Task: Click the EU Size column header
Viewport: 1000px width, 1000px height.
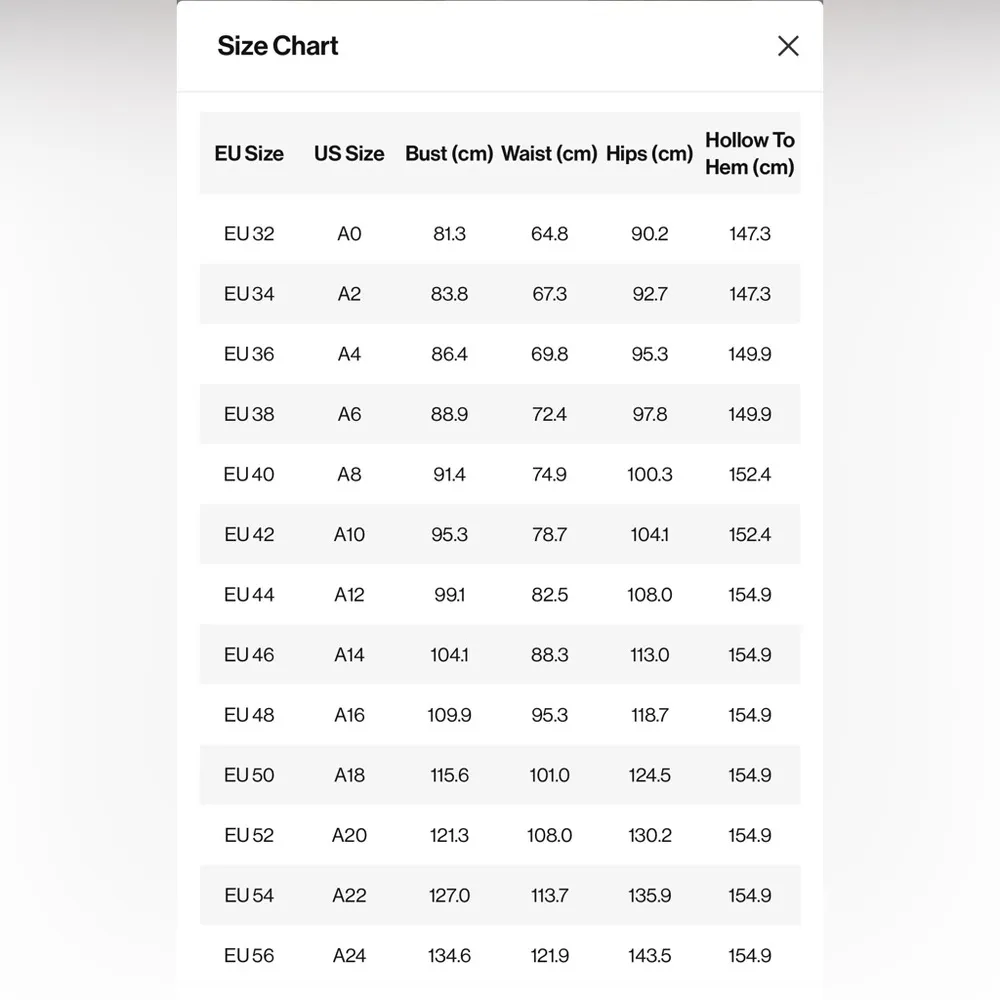Action: pyautogui.click(x=249, y=154)
